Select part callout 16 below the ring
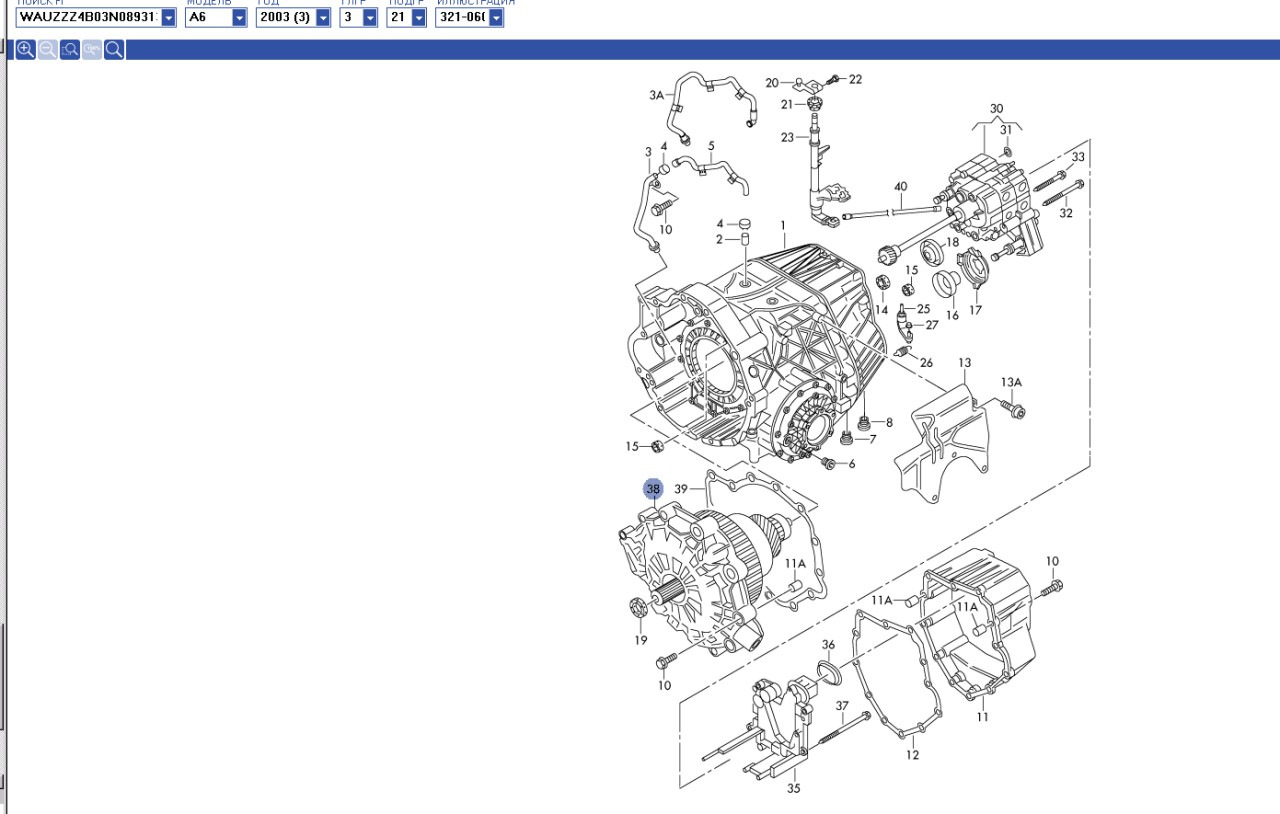 click(952, 315)
